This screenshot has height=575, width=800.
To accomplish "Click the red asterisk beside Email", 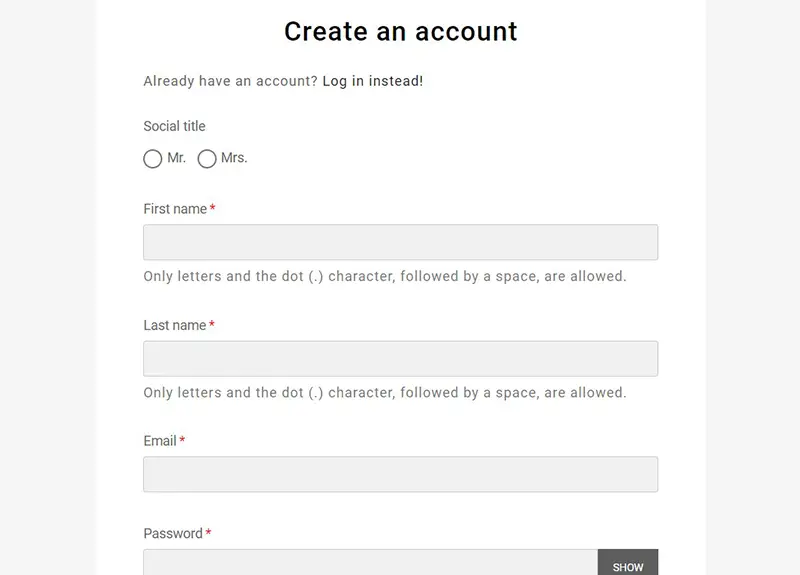I will [182, 439].
